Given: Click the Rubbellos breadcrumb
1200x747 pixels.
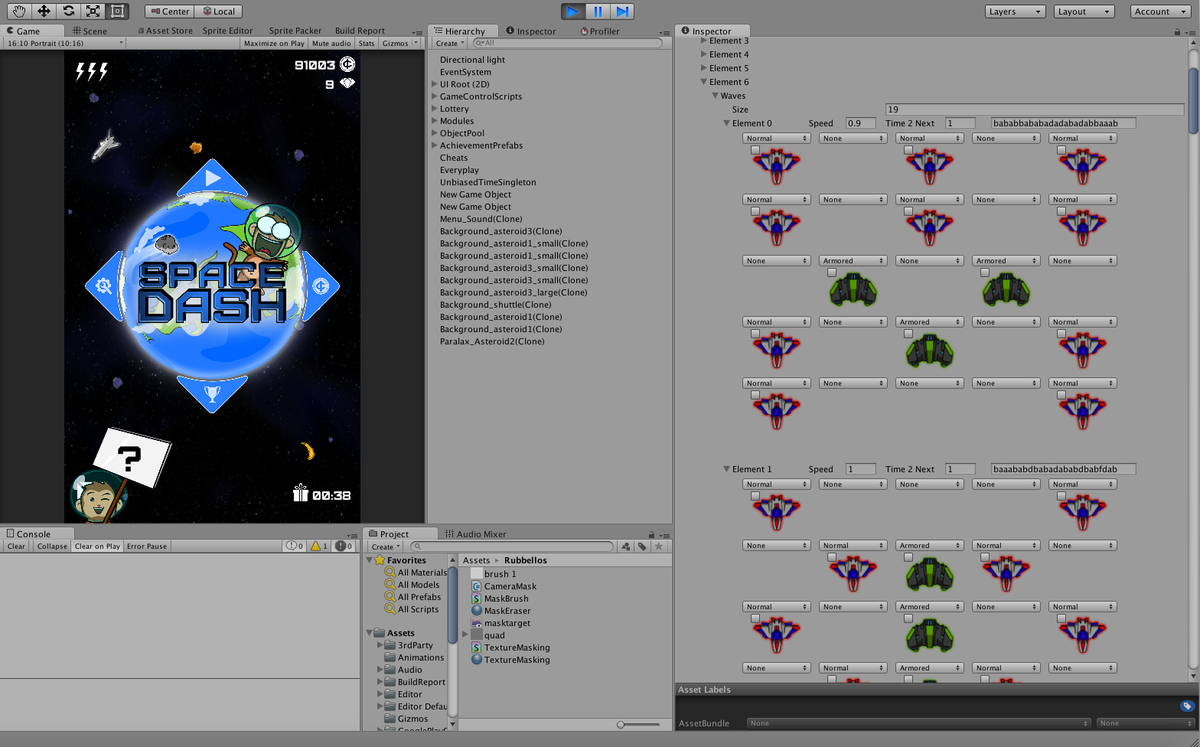Looking at the screenshot, I should [525, 560].
